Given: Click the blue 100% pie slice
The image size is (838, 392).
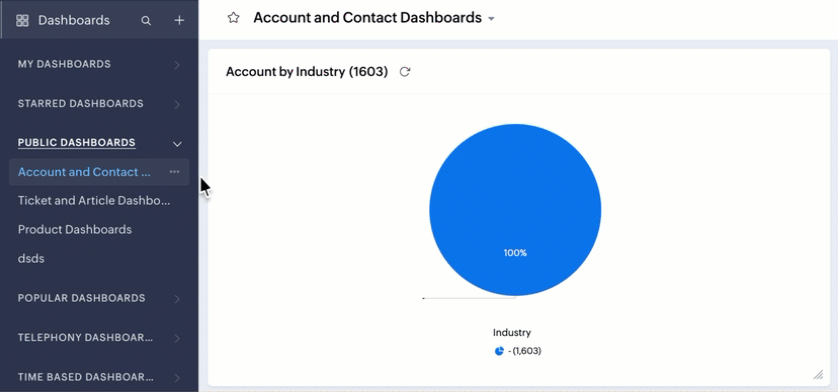Looking at the screenshot, I should (x=515, y=210).
